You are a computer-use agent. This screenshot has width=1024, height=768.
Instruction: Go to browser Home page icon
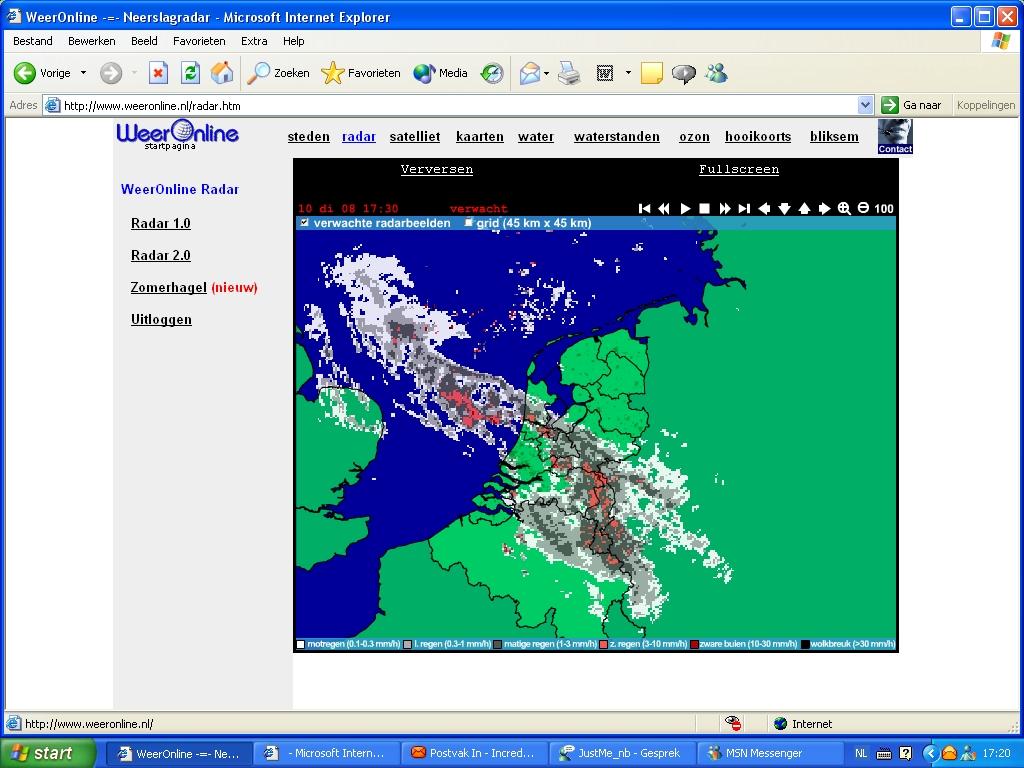[222, 73]
